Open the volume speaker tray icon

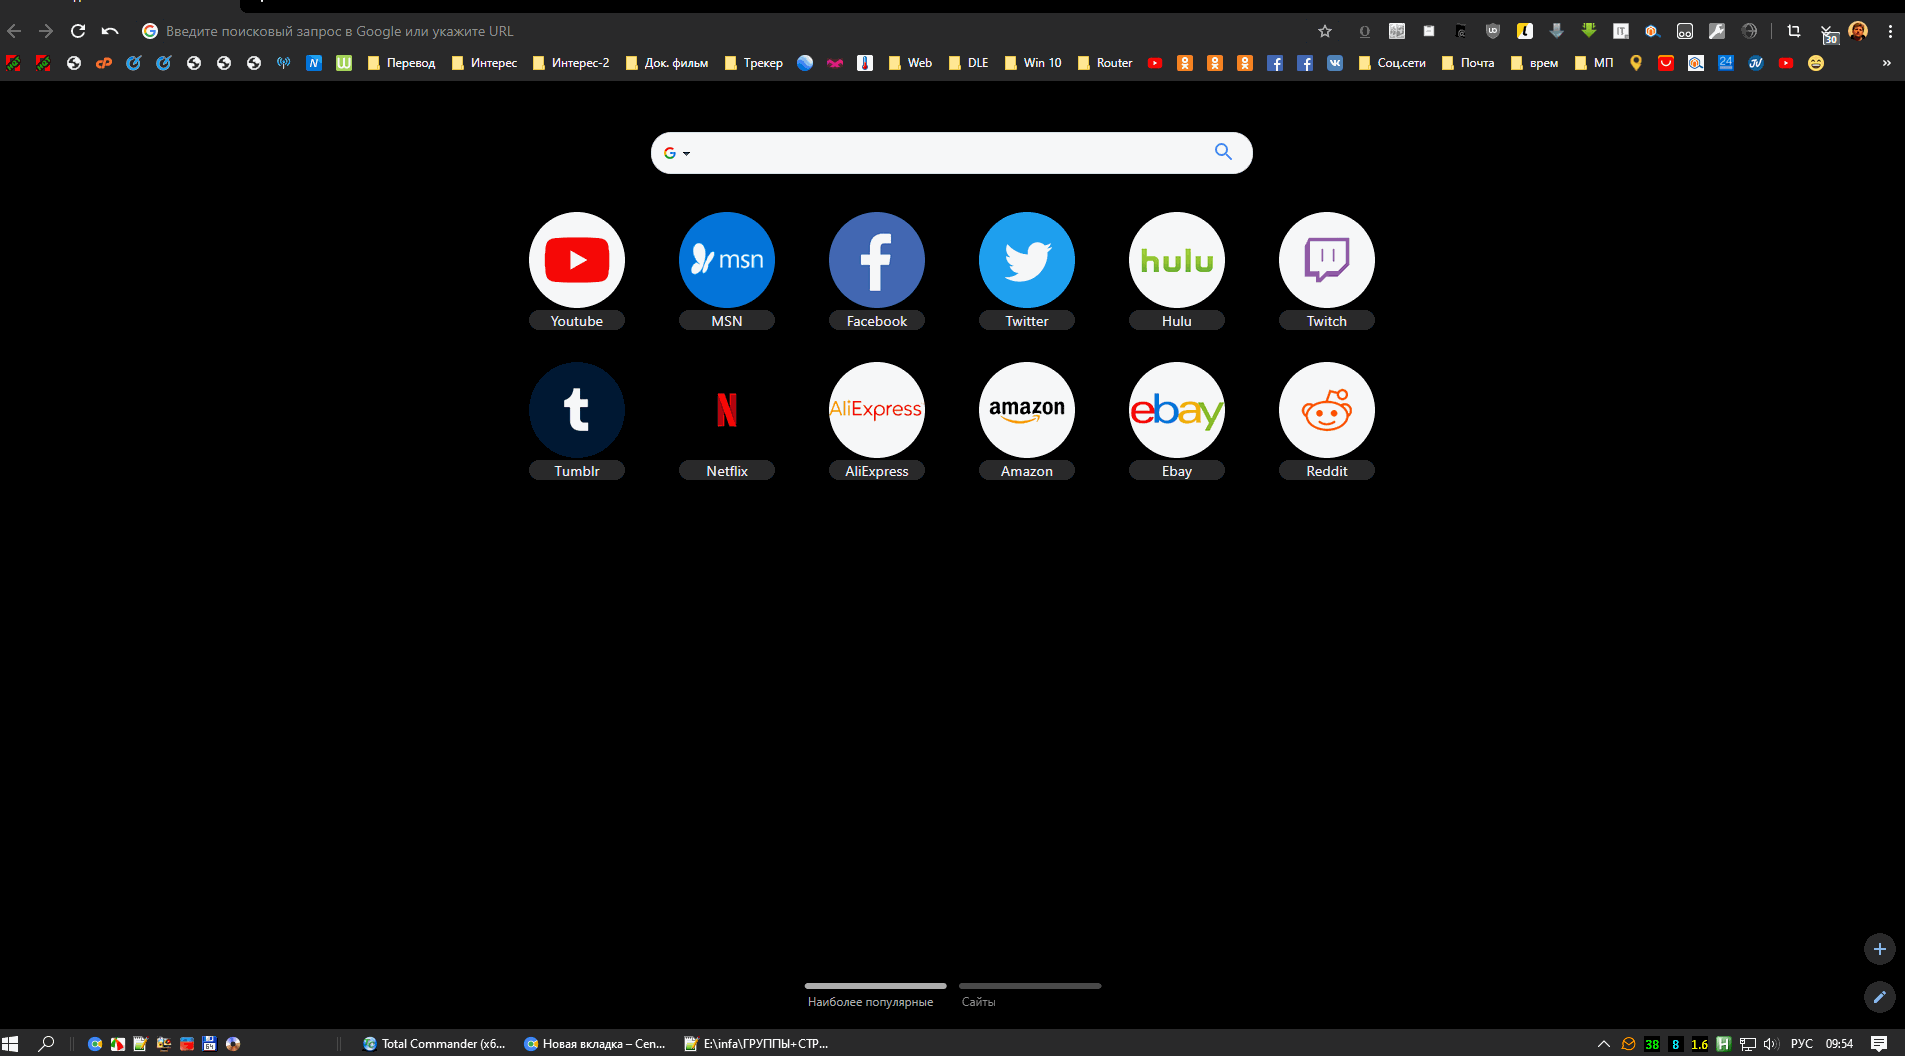coord(1771,1043)
